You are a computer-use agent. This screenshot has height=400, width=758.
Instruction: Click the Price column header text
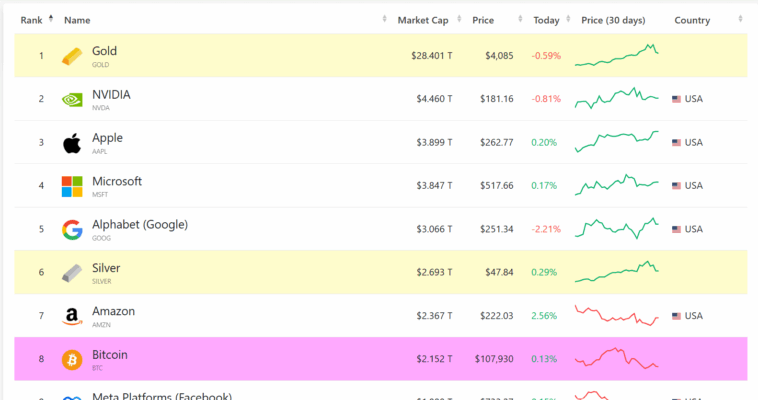pos(483,20)
